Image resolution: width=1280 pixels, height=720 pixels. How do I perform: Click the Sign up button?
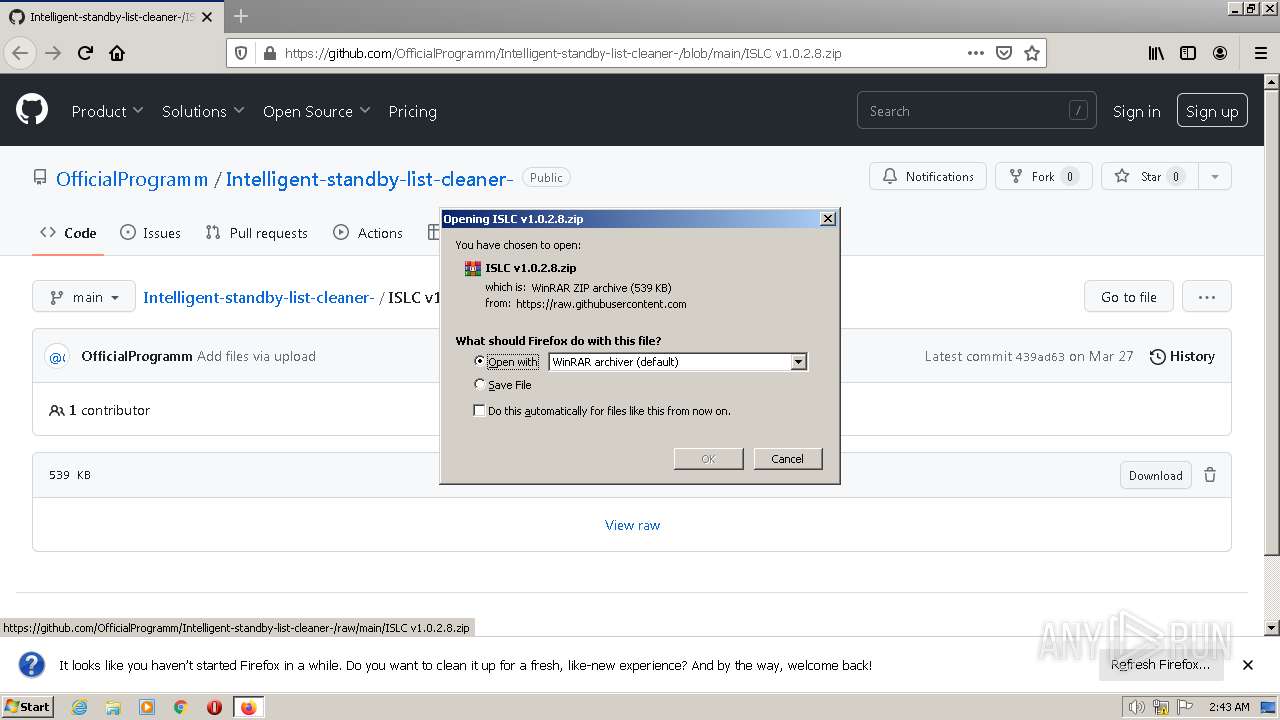point(1212,111)
